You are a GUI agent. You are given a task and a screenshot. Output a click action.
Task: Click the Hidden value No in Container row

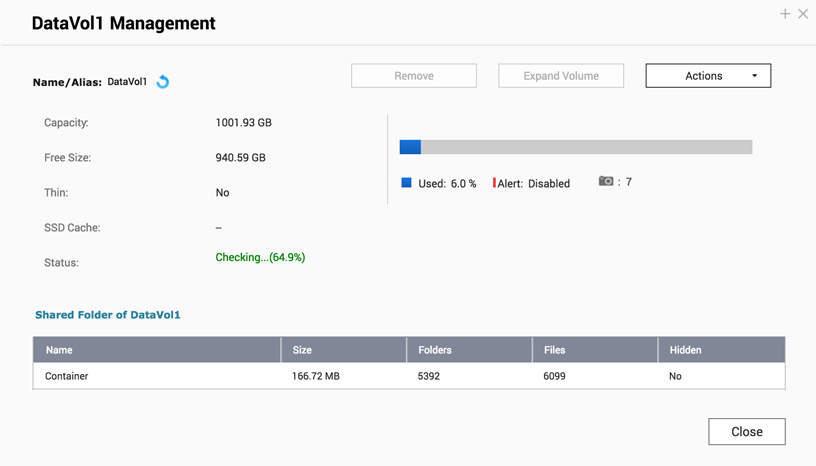[675, 376]
